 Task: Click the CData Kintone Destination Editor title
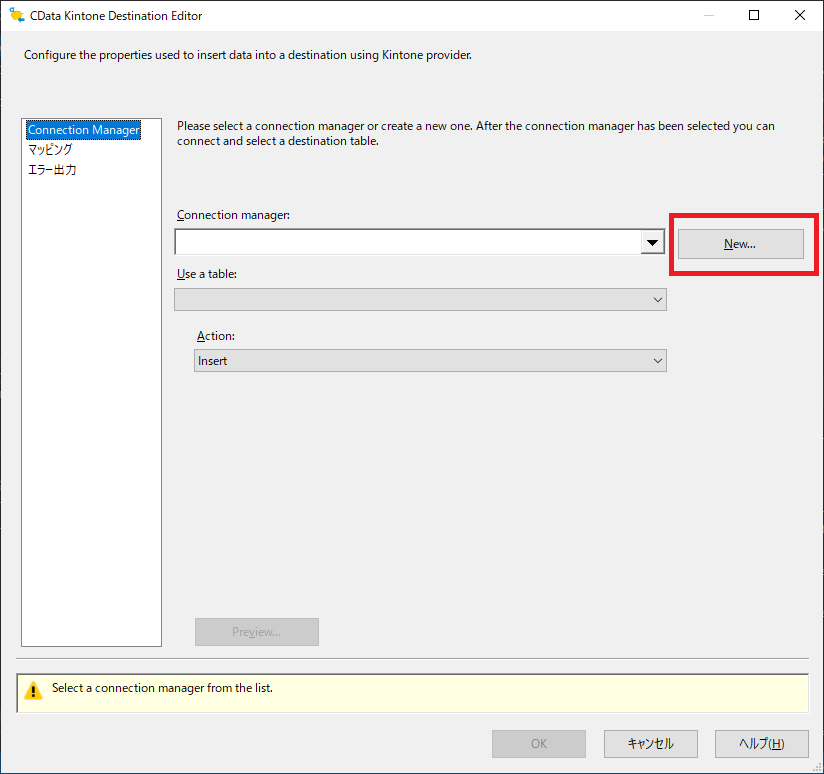(x=115, y=15)
